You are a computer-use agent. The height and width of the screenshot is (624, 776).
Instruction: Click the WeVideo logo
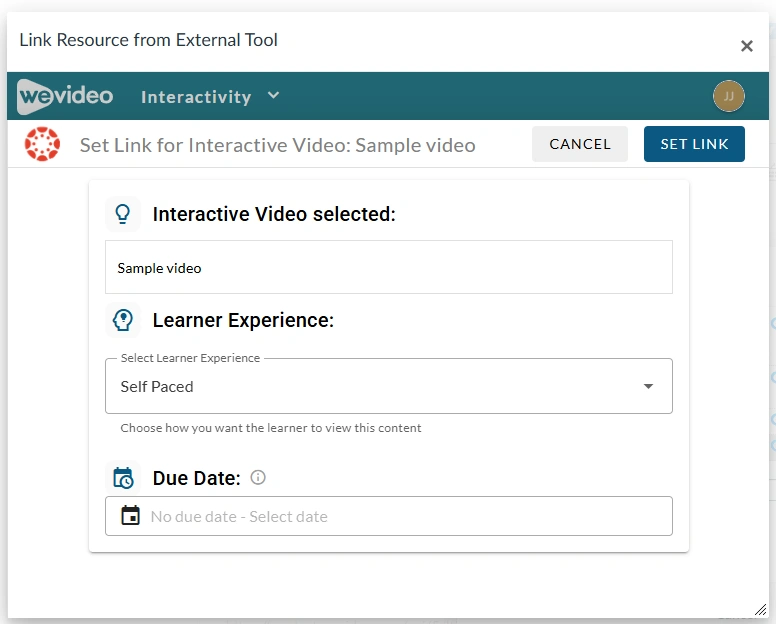[x=65, y=96]
